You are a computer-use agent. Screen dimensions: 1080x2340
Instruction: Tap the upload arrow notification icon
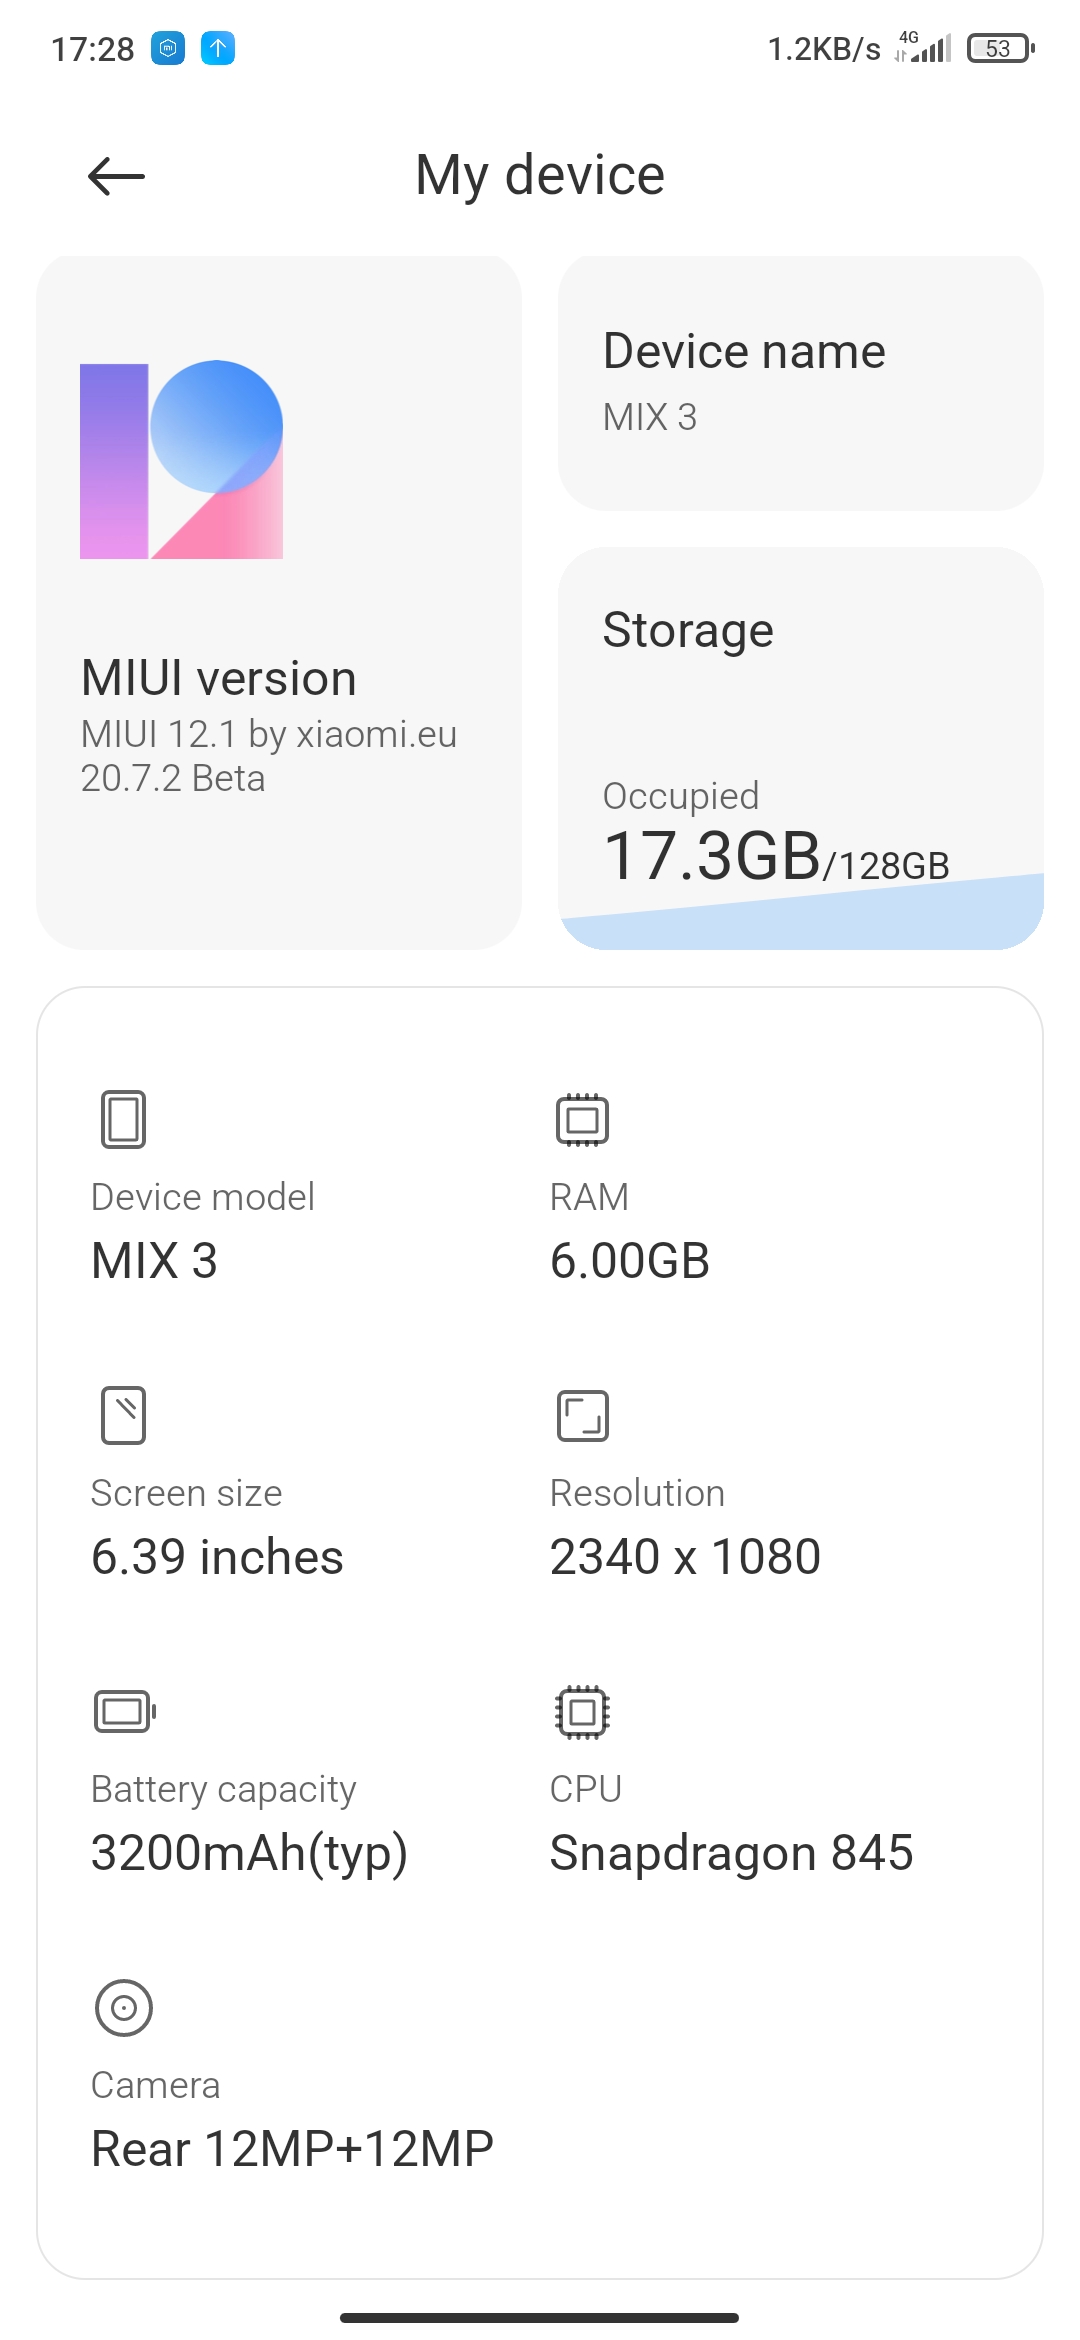click(x=218, y=48)
